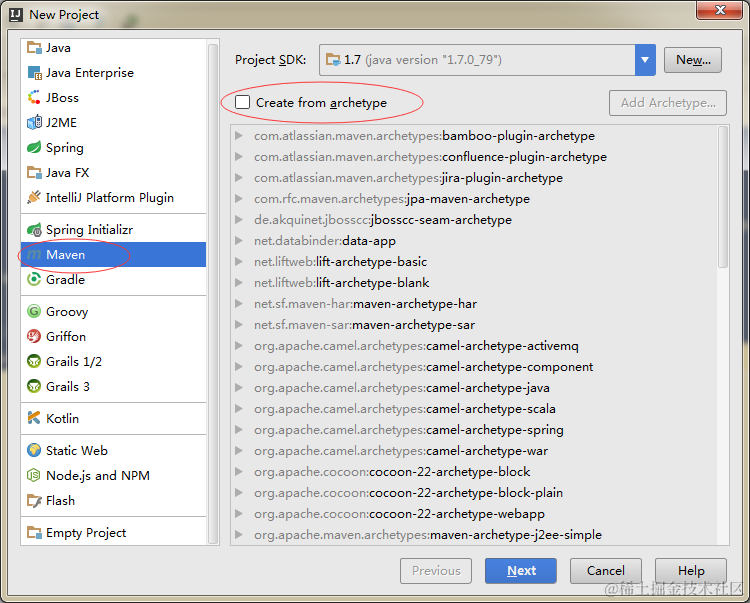Select the Static Web project type
Viewport: 750px width, 603px height.
point(113,450)
